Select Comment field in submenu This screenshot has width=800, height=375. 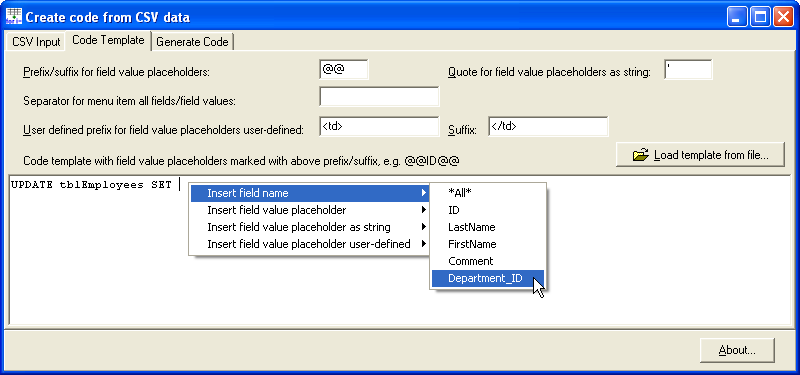click(x=488, y=261)
